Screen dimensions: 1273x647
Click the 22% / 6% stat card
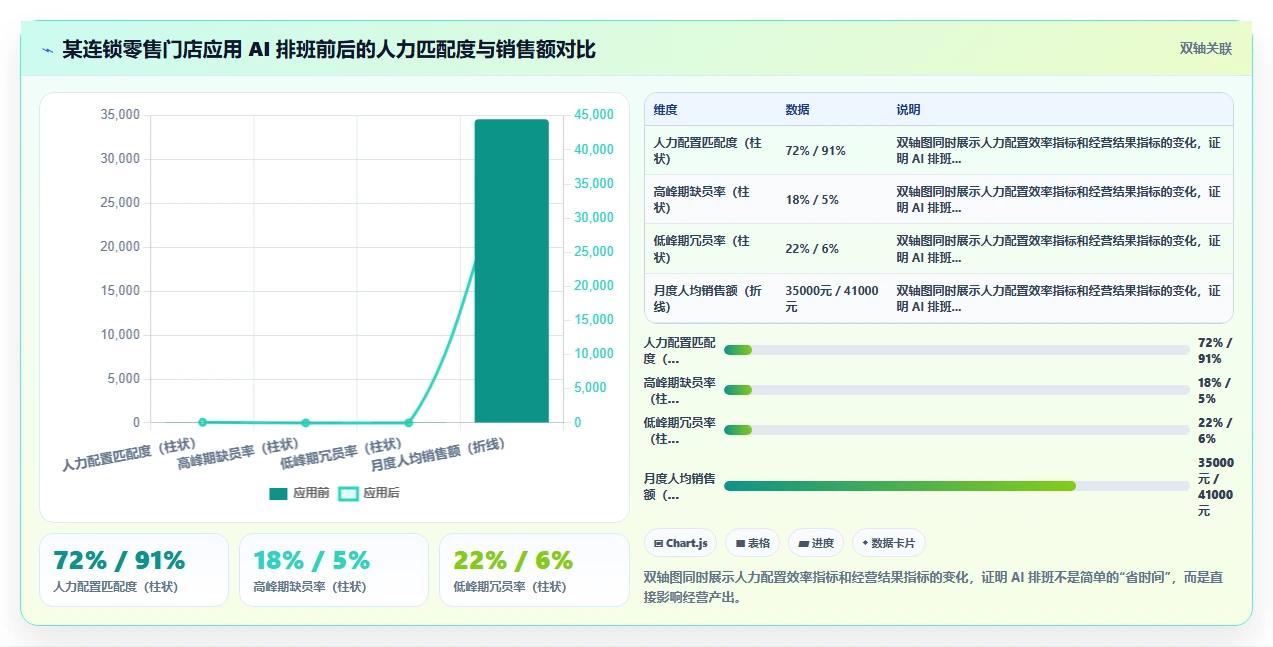pyautogui.click(x=534, y=570)
